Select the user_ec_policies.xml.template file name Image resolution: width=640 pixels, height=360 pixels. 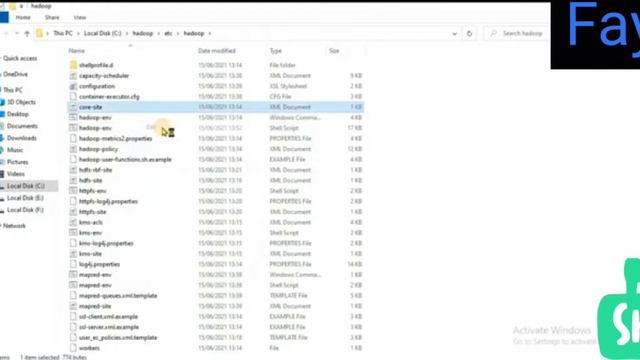coord(118,338)
